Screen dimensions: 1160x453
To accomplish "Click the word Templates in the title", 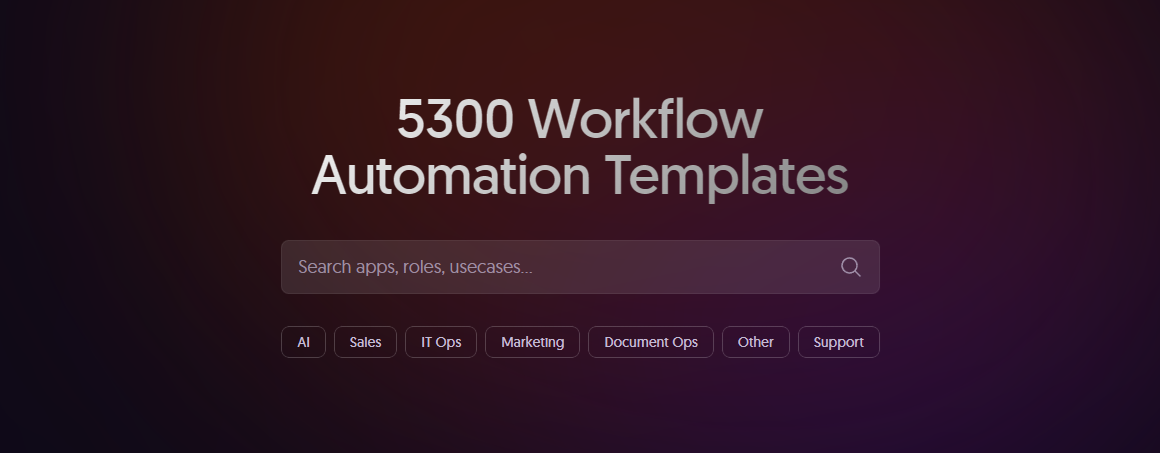I will pos(727,176).
